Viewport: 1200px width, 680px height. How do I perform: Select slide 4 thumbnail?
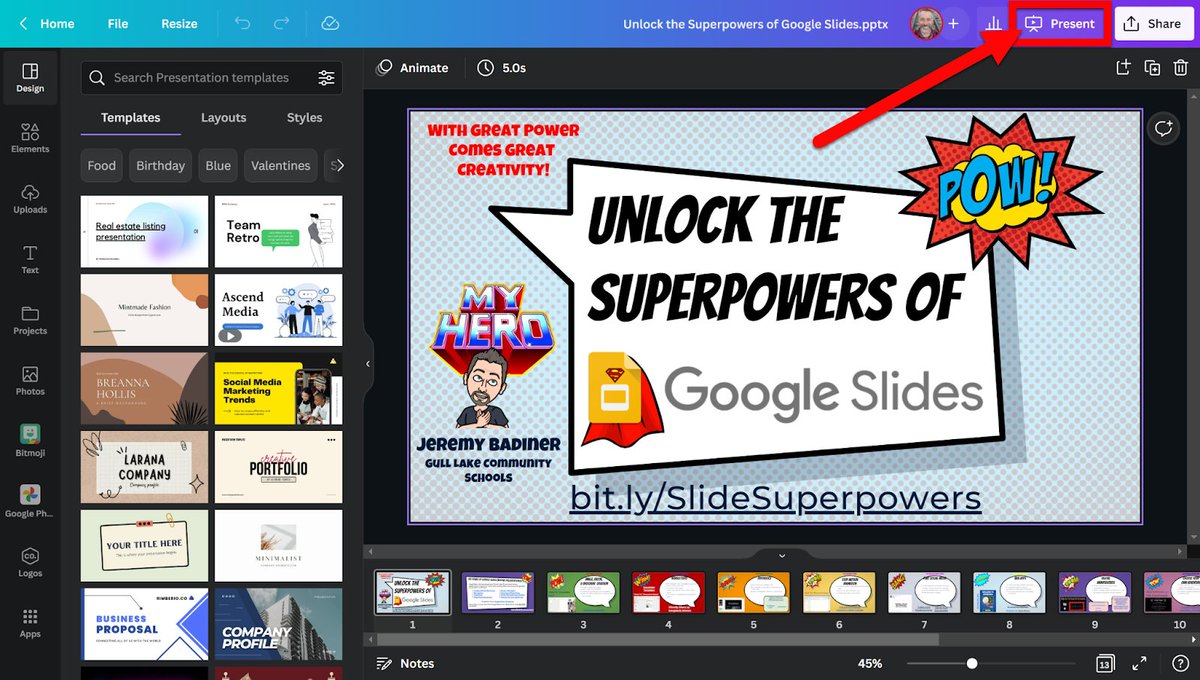coord(667,593)
